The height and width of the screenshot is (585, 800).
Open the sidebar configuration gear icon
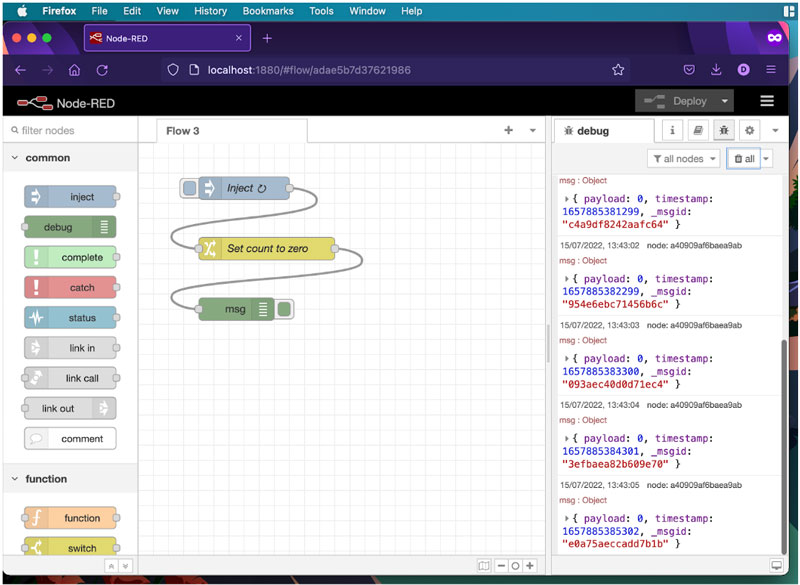pos(749,131)
